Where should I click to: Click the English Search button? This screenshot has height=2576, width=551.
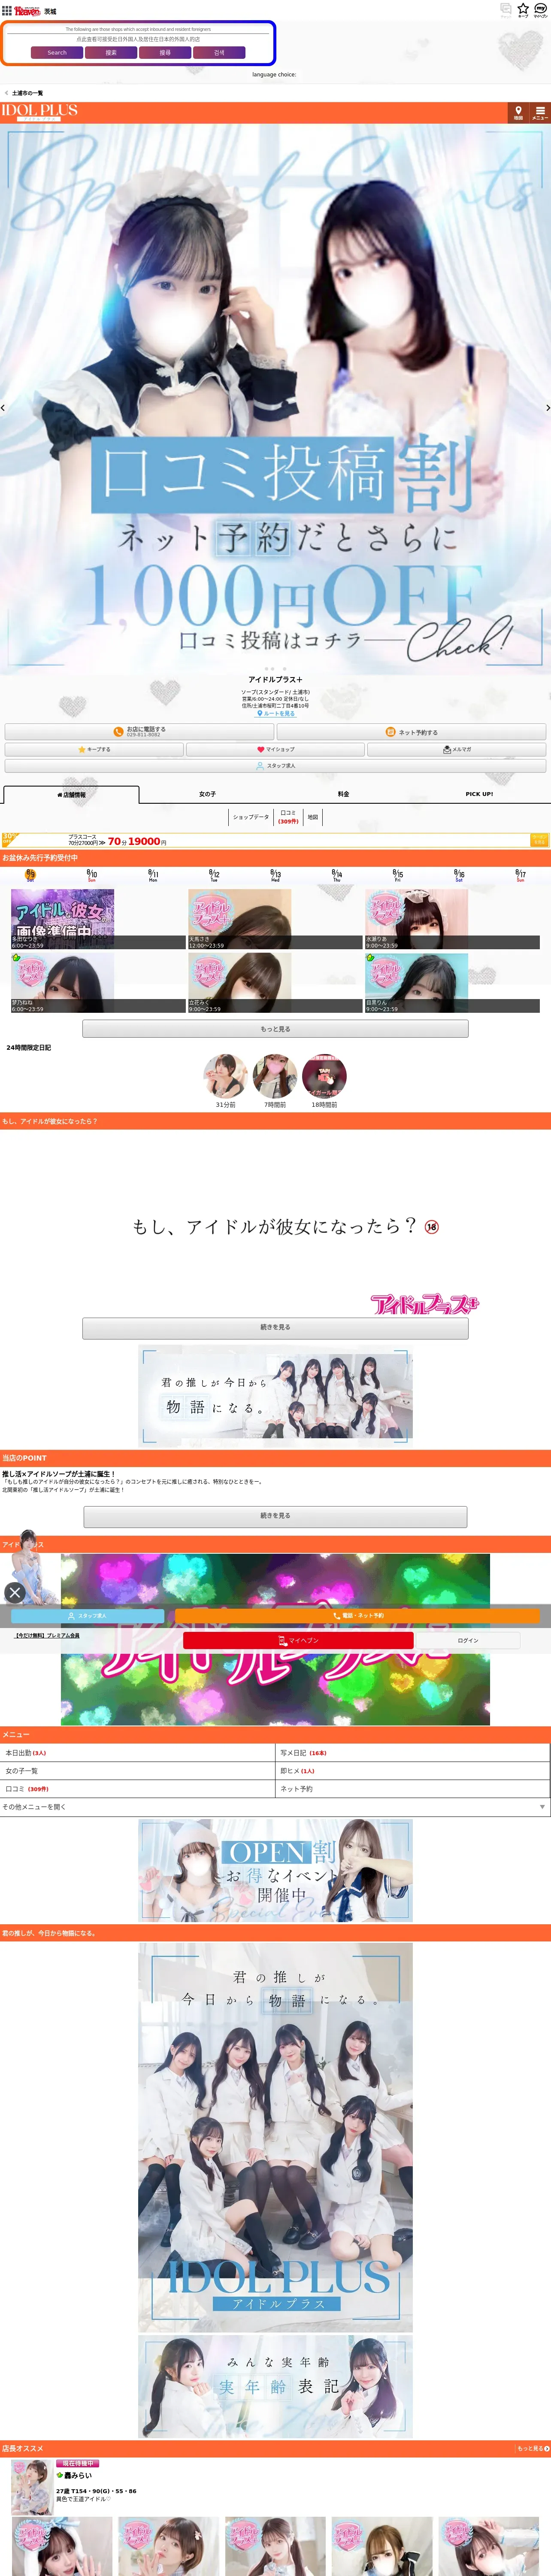coord(57,52)
